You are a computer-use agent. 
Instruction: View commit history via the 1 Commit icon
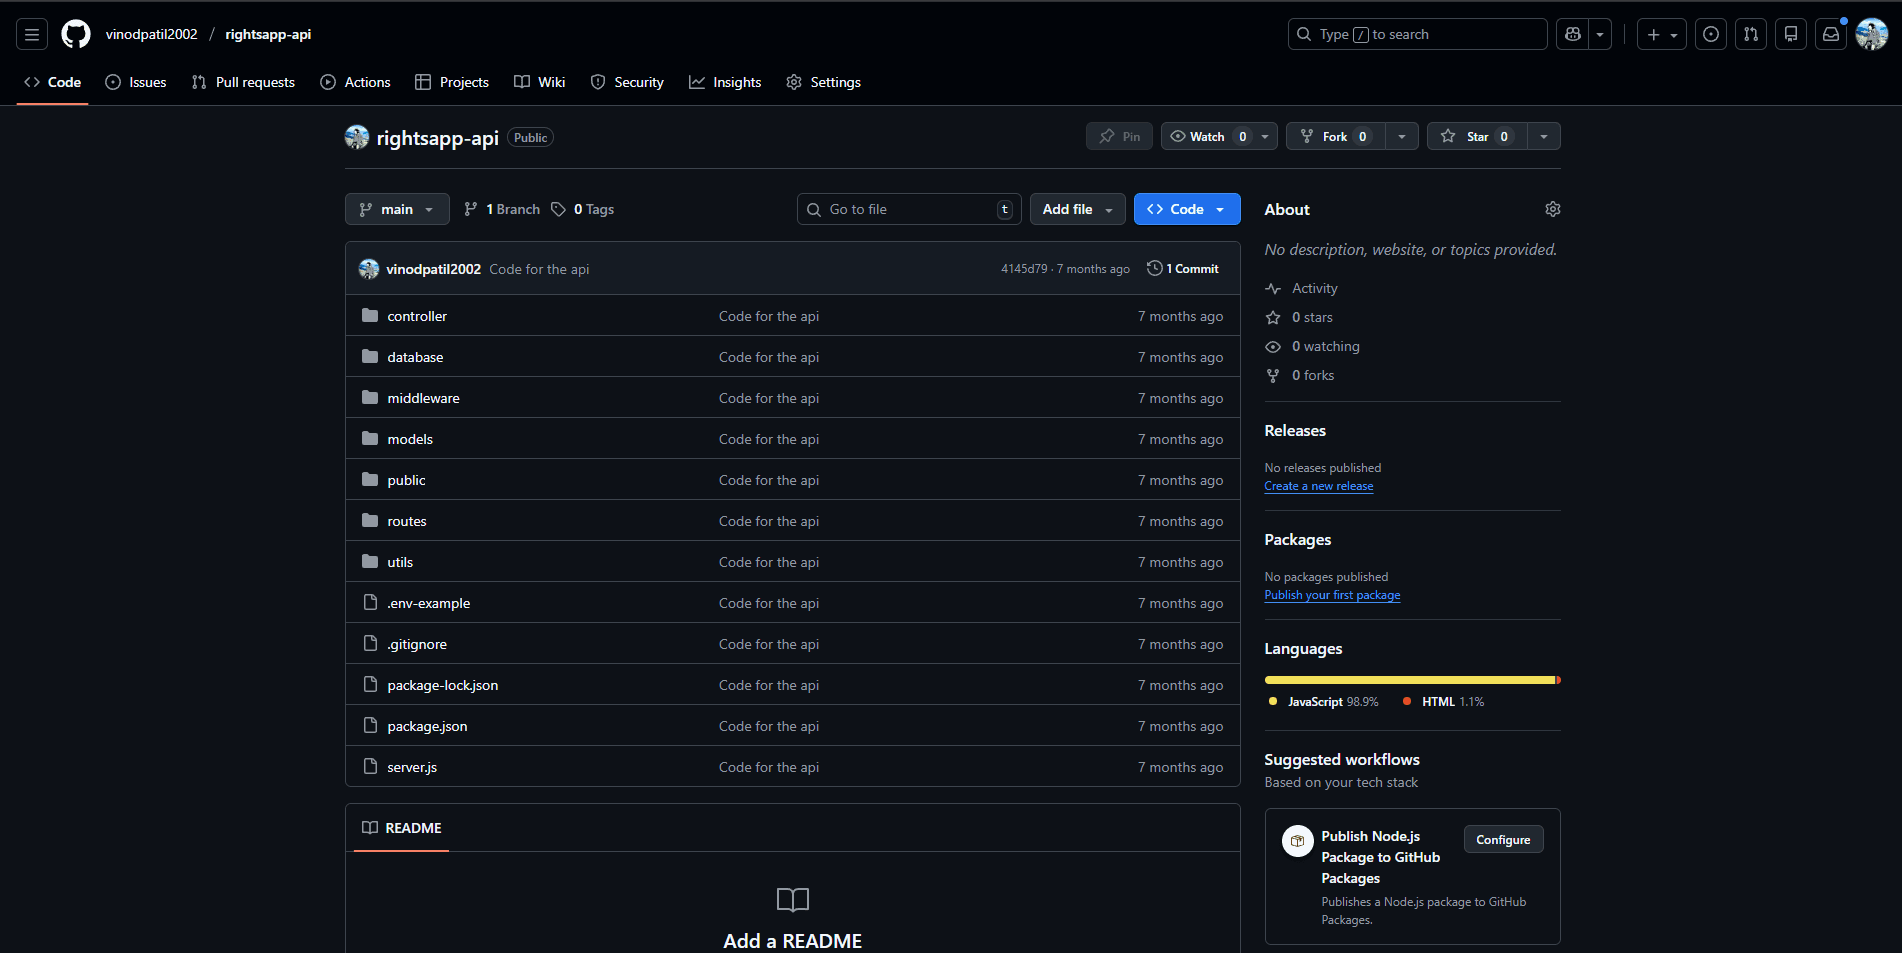tap(1182, 268)
